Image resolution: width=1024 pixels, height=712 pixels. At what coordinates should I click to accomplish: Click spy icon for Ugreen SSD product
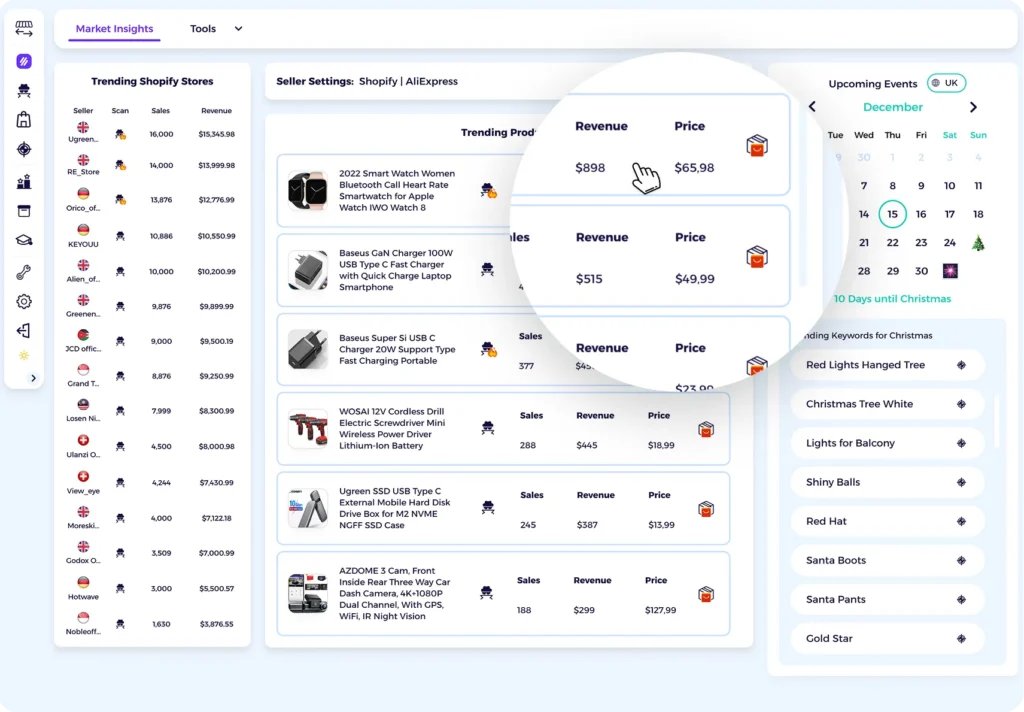point(488,507)
